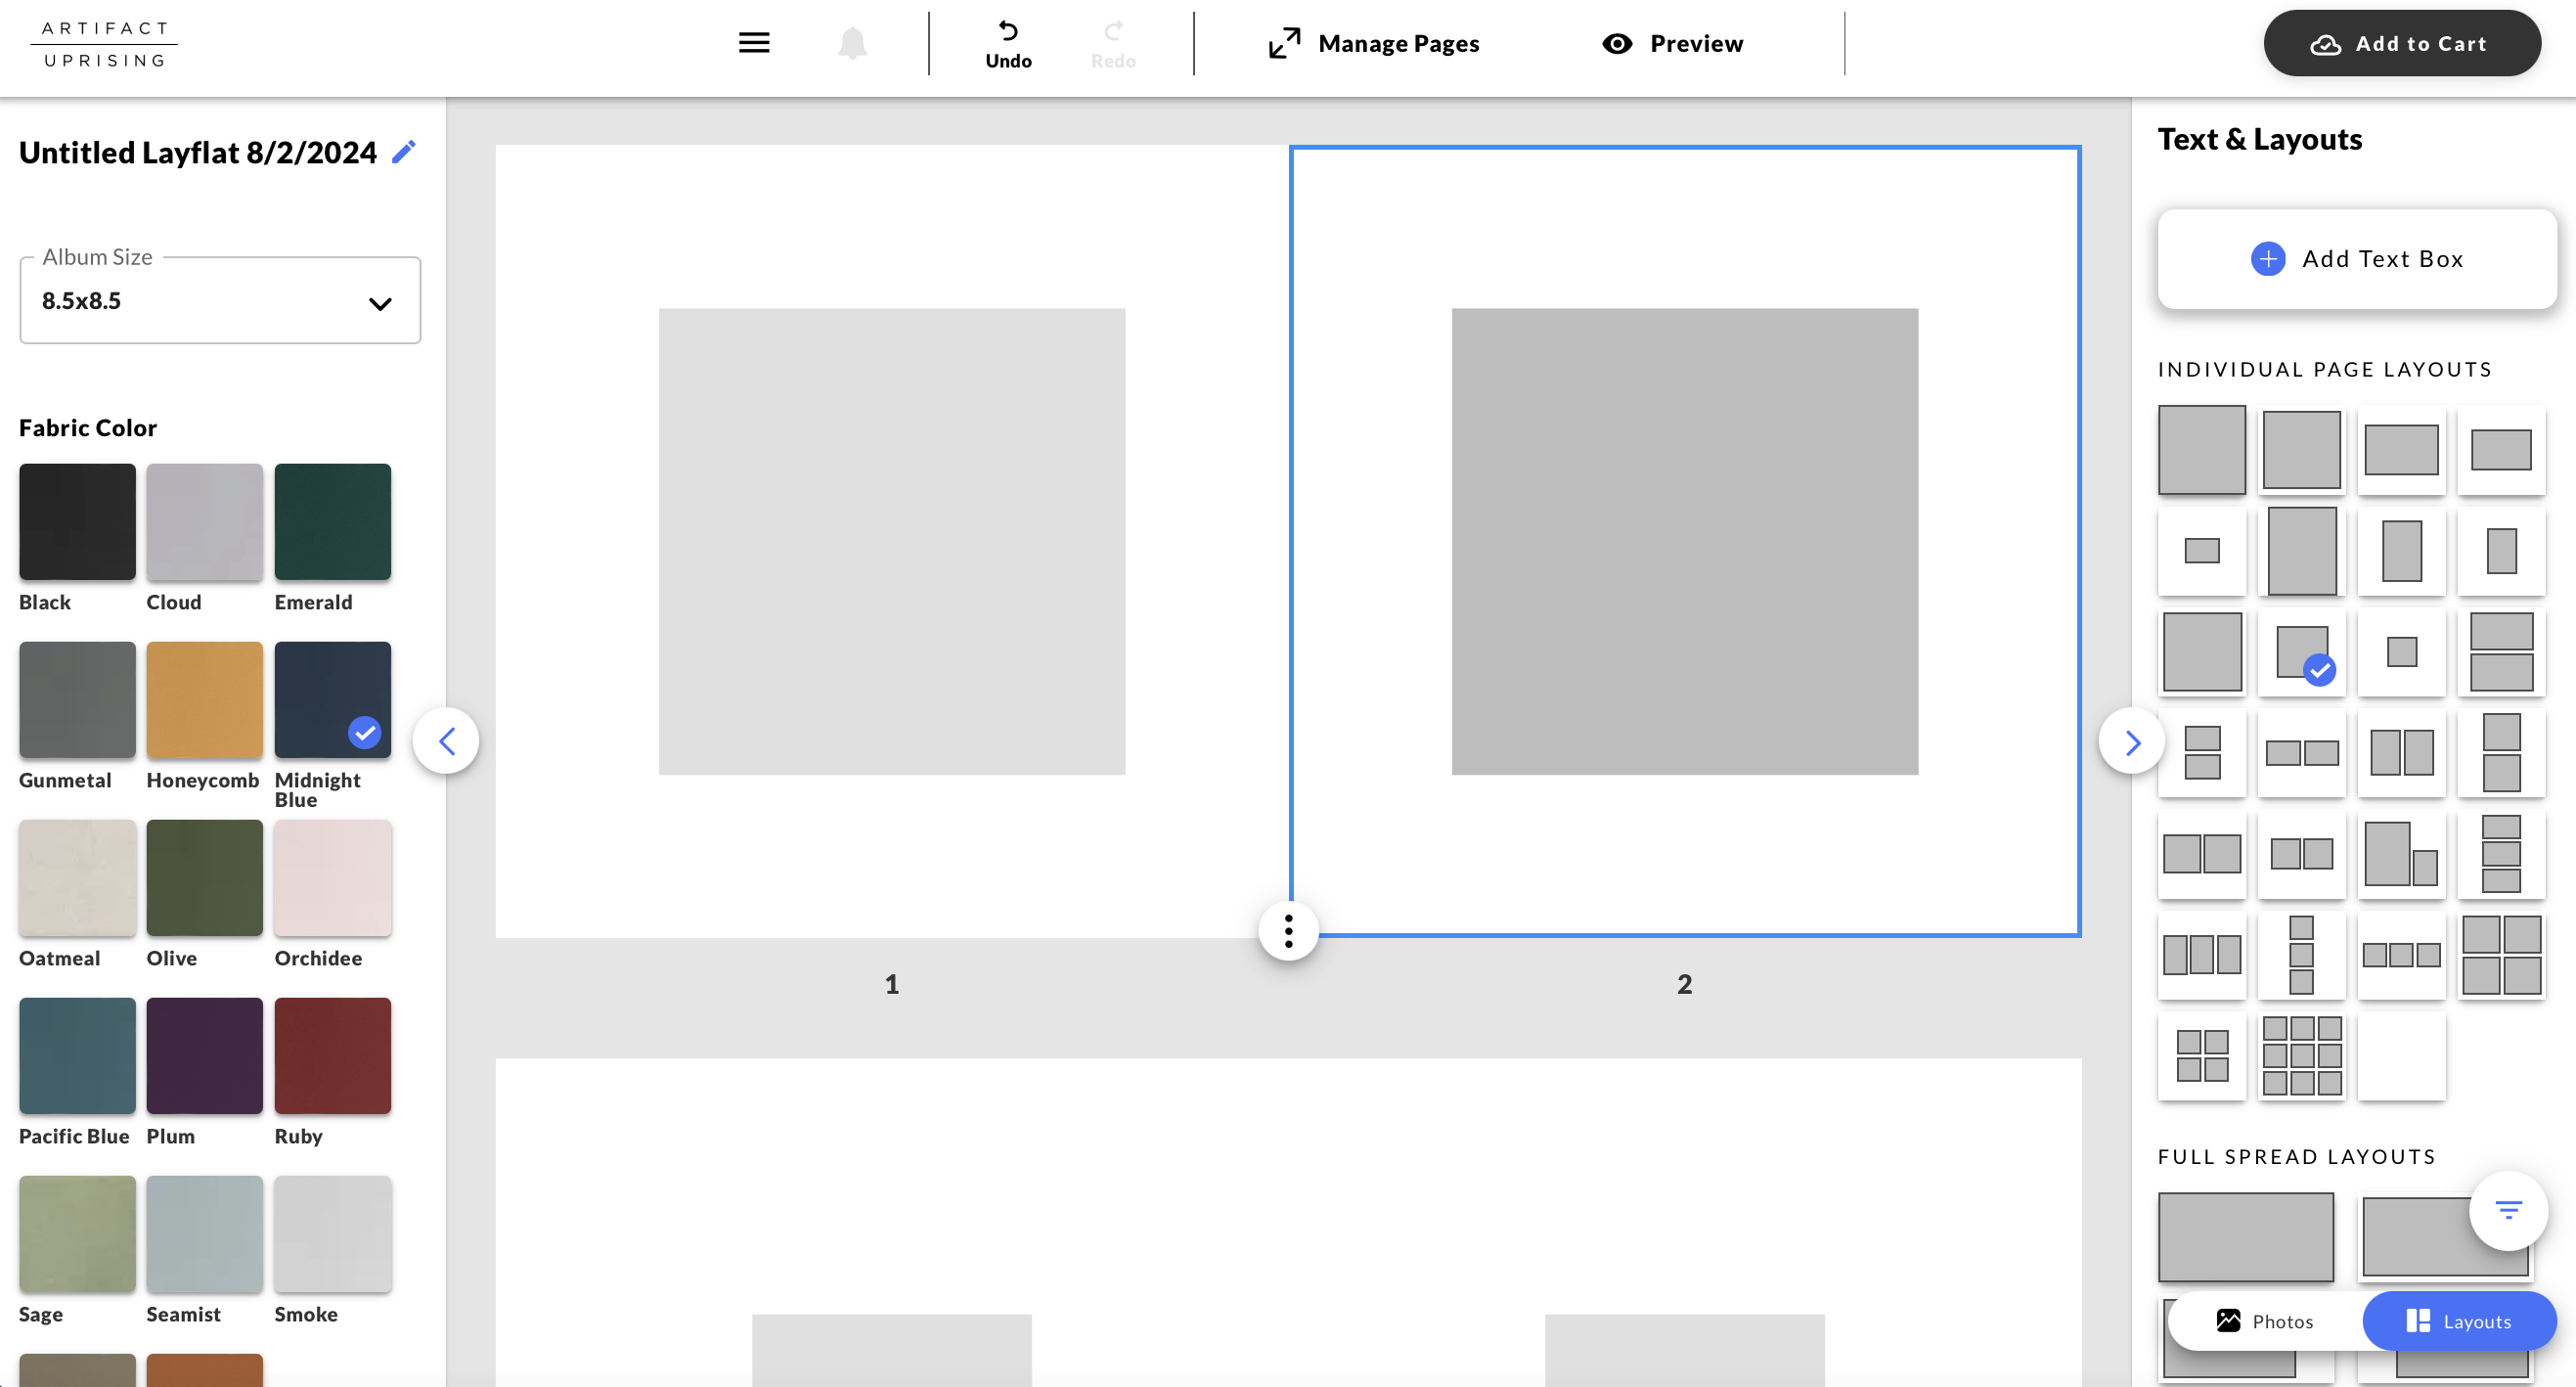Viewport: 2576px width, 1387px height.
Task: Open spread options three-dot menu
Action: point(1288,930)
